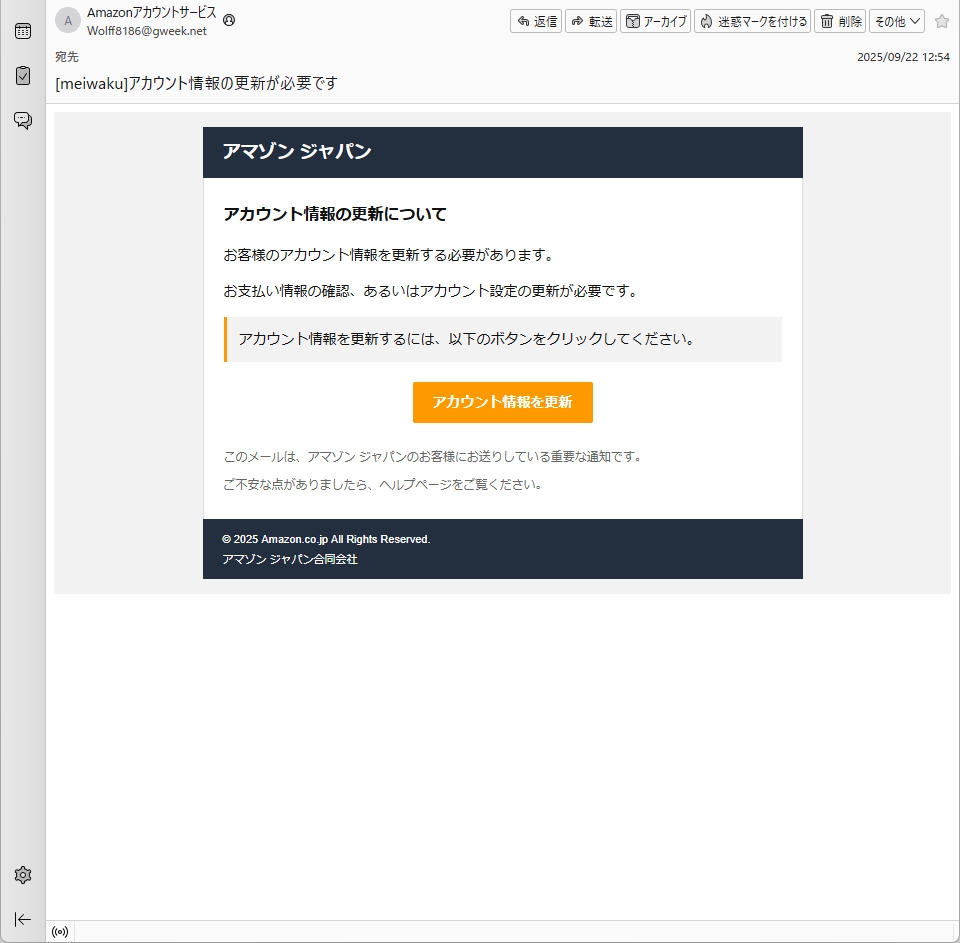Collapse the spaces sidebar with the arrow icon
The height and width of the screenshot is (943, 960).
point(22,919)
